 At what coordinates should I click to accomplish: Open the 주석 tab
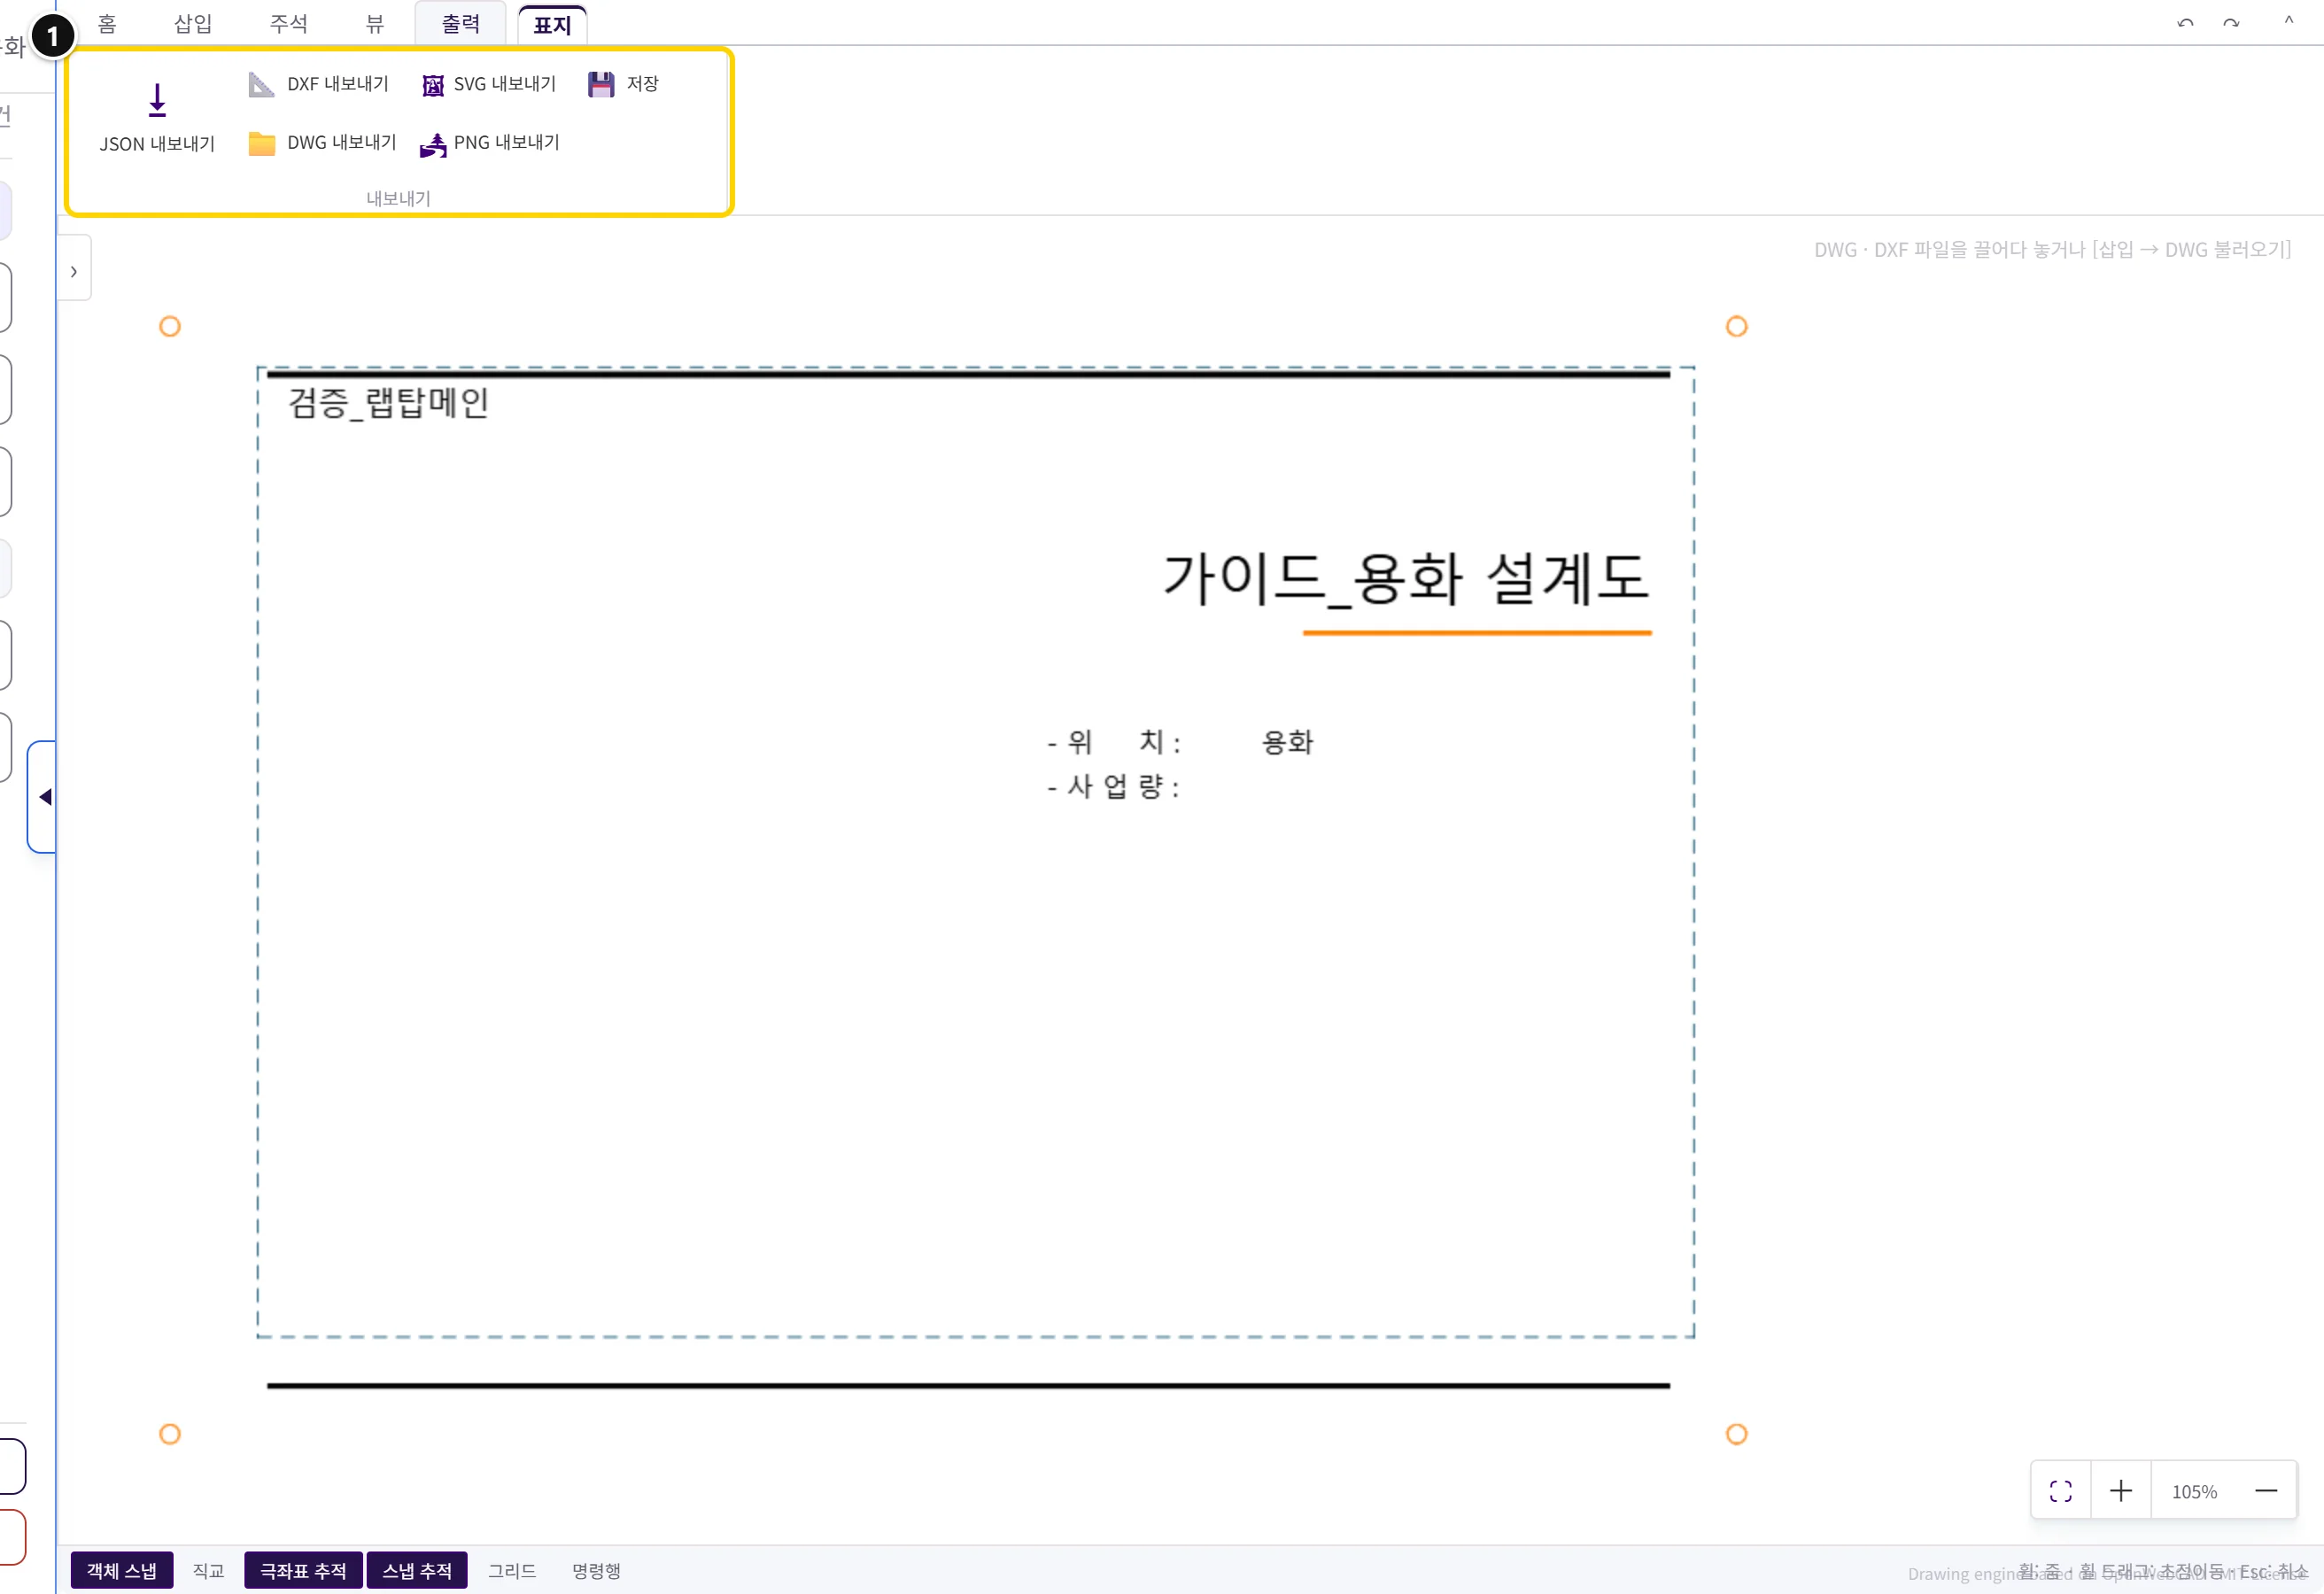[288, 24]
